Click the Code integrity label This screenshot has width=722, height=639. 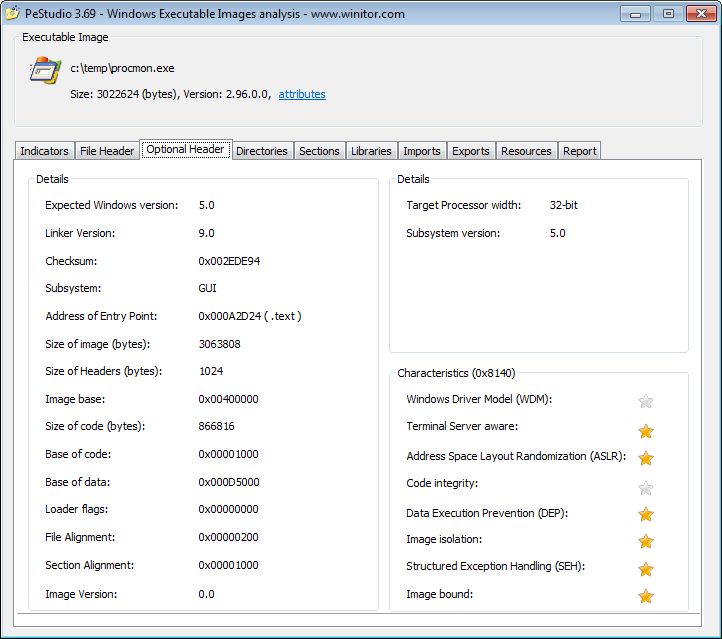tap(442, 483)
